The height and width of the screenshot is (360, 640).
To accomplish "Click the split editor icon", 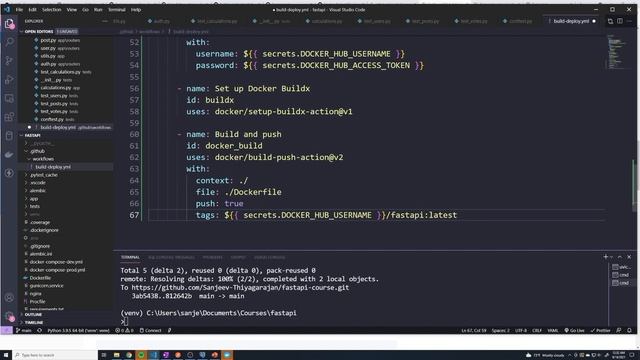I will (620, 21).
